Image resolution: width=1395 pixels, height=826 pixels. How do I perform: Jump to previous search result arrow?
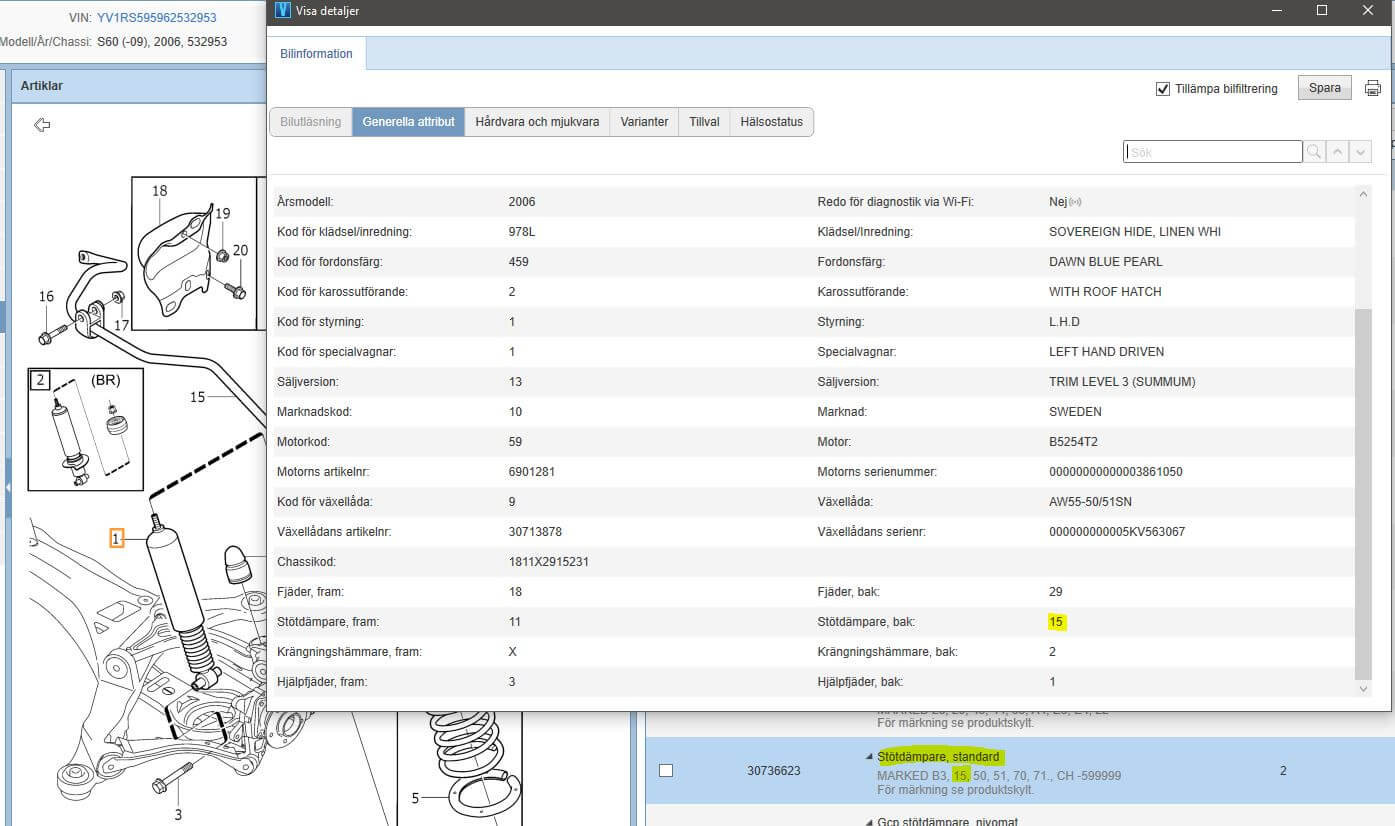(1337, 152)
